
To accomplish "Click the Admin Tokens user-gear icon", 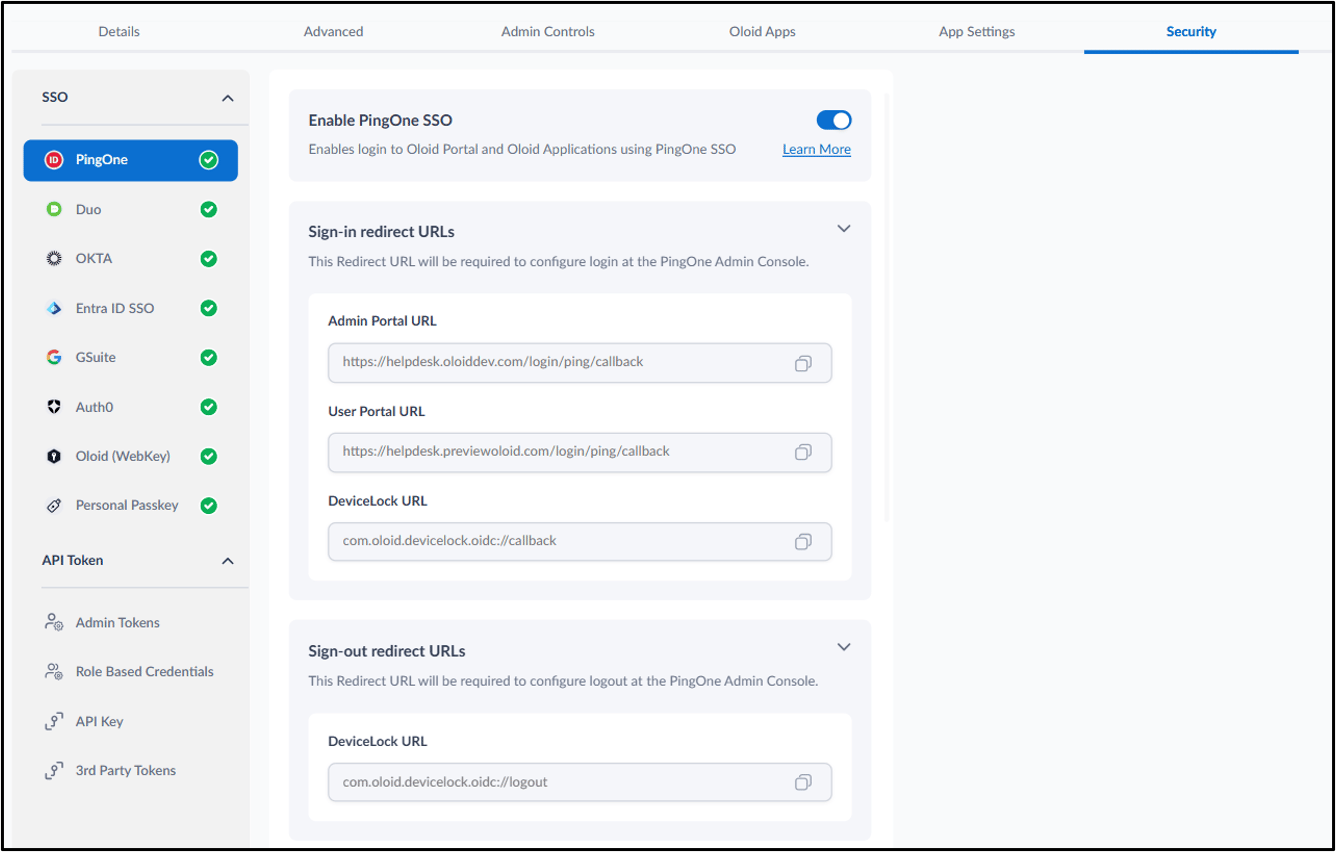I will click(x=54, y=622).
